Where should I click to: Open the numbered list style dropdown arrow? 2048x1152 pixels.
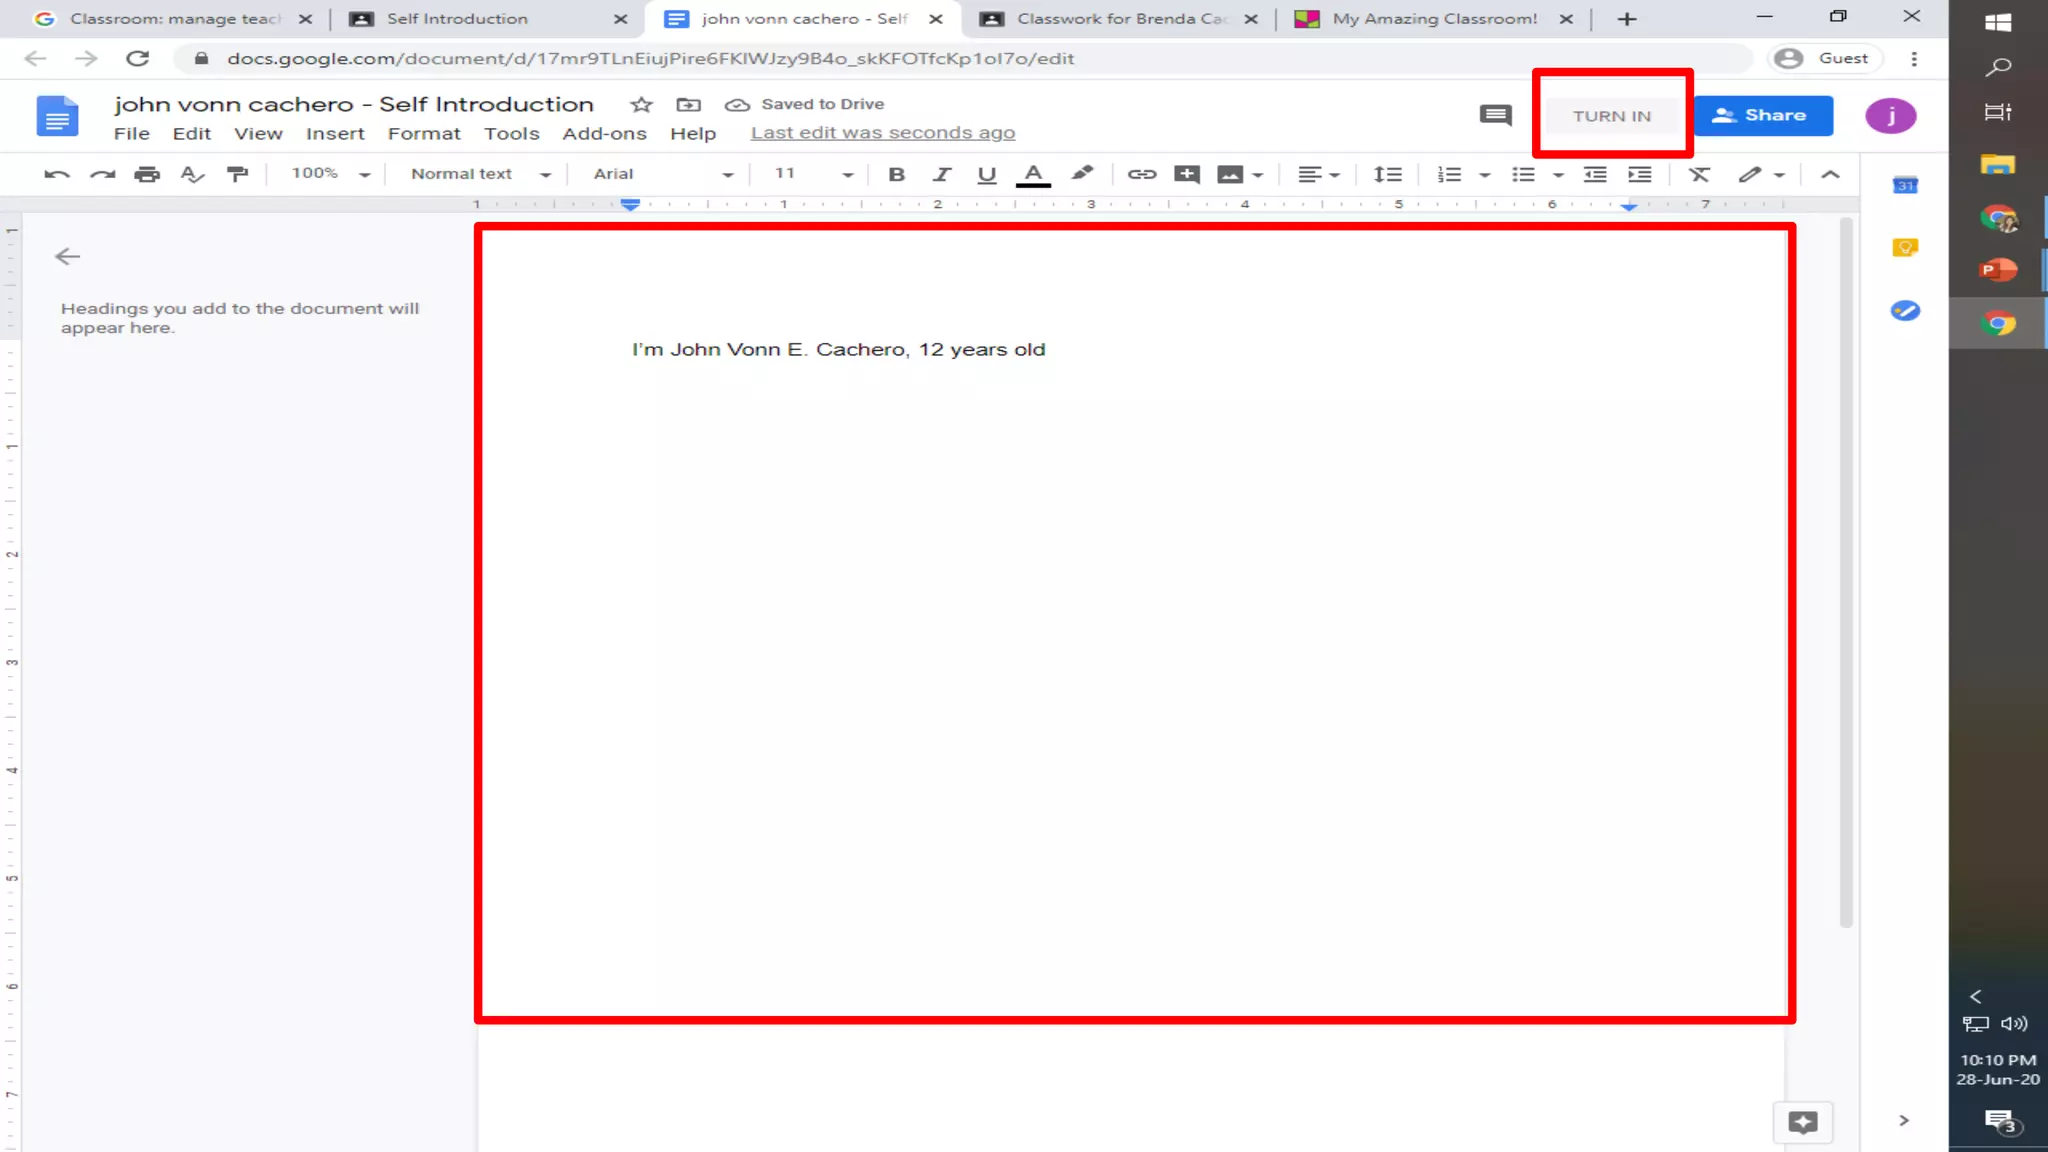(x=1485, y=175)
